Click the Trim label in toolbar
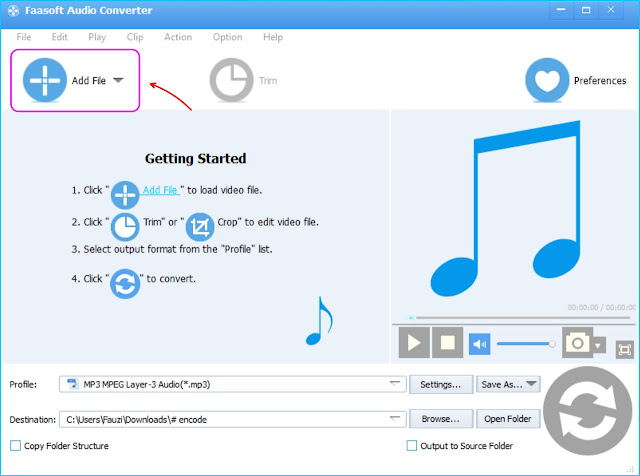640x476 pixels. click(x=268, y=81)
